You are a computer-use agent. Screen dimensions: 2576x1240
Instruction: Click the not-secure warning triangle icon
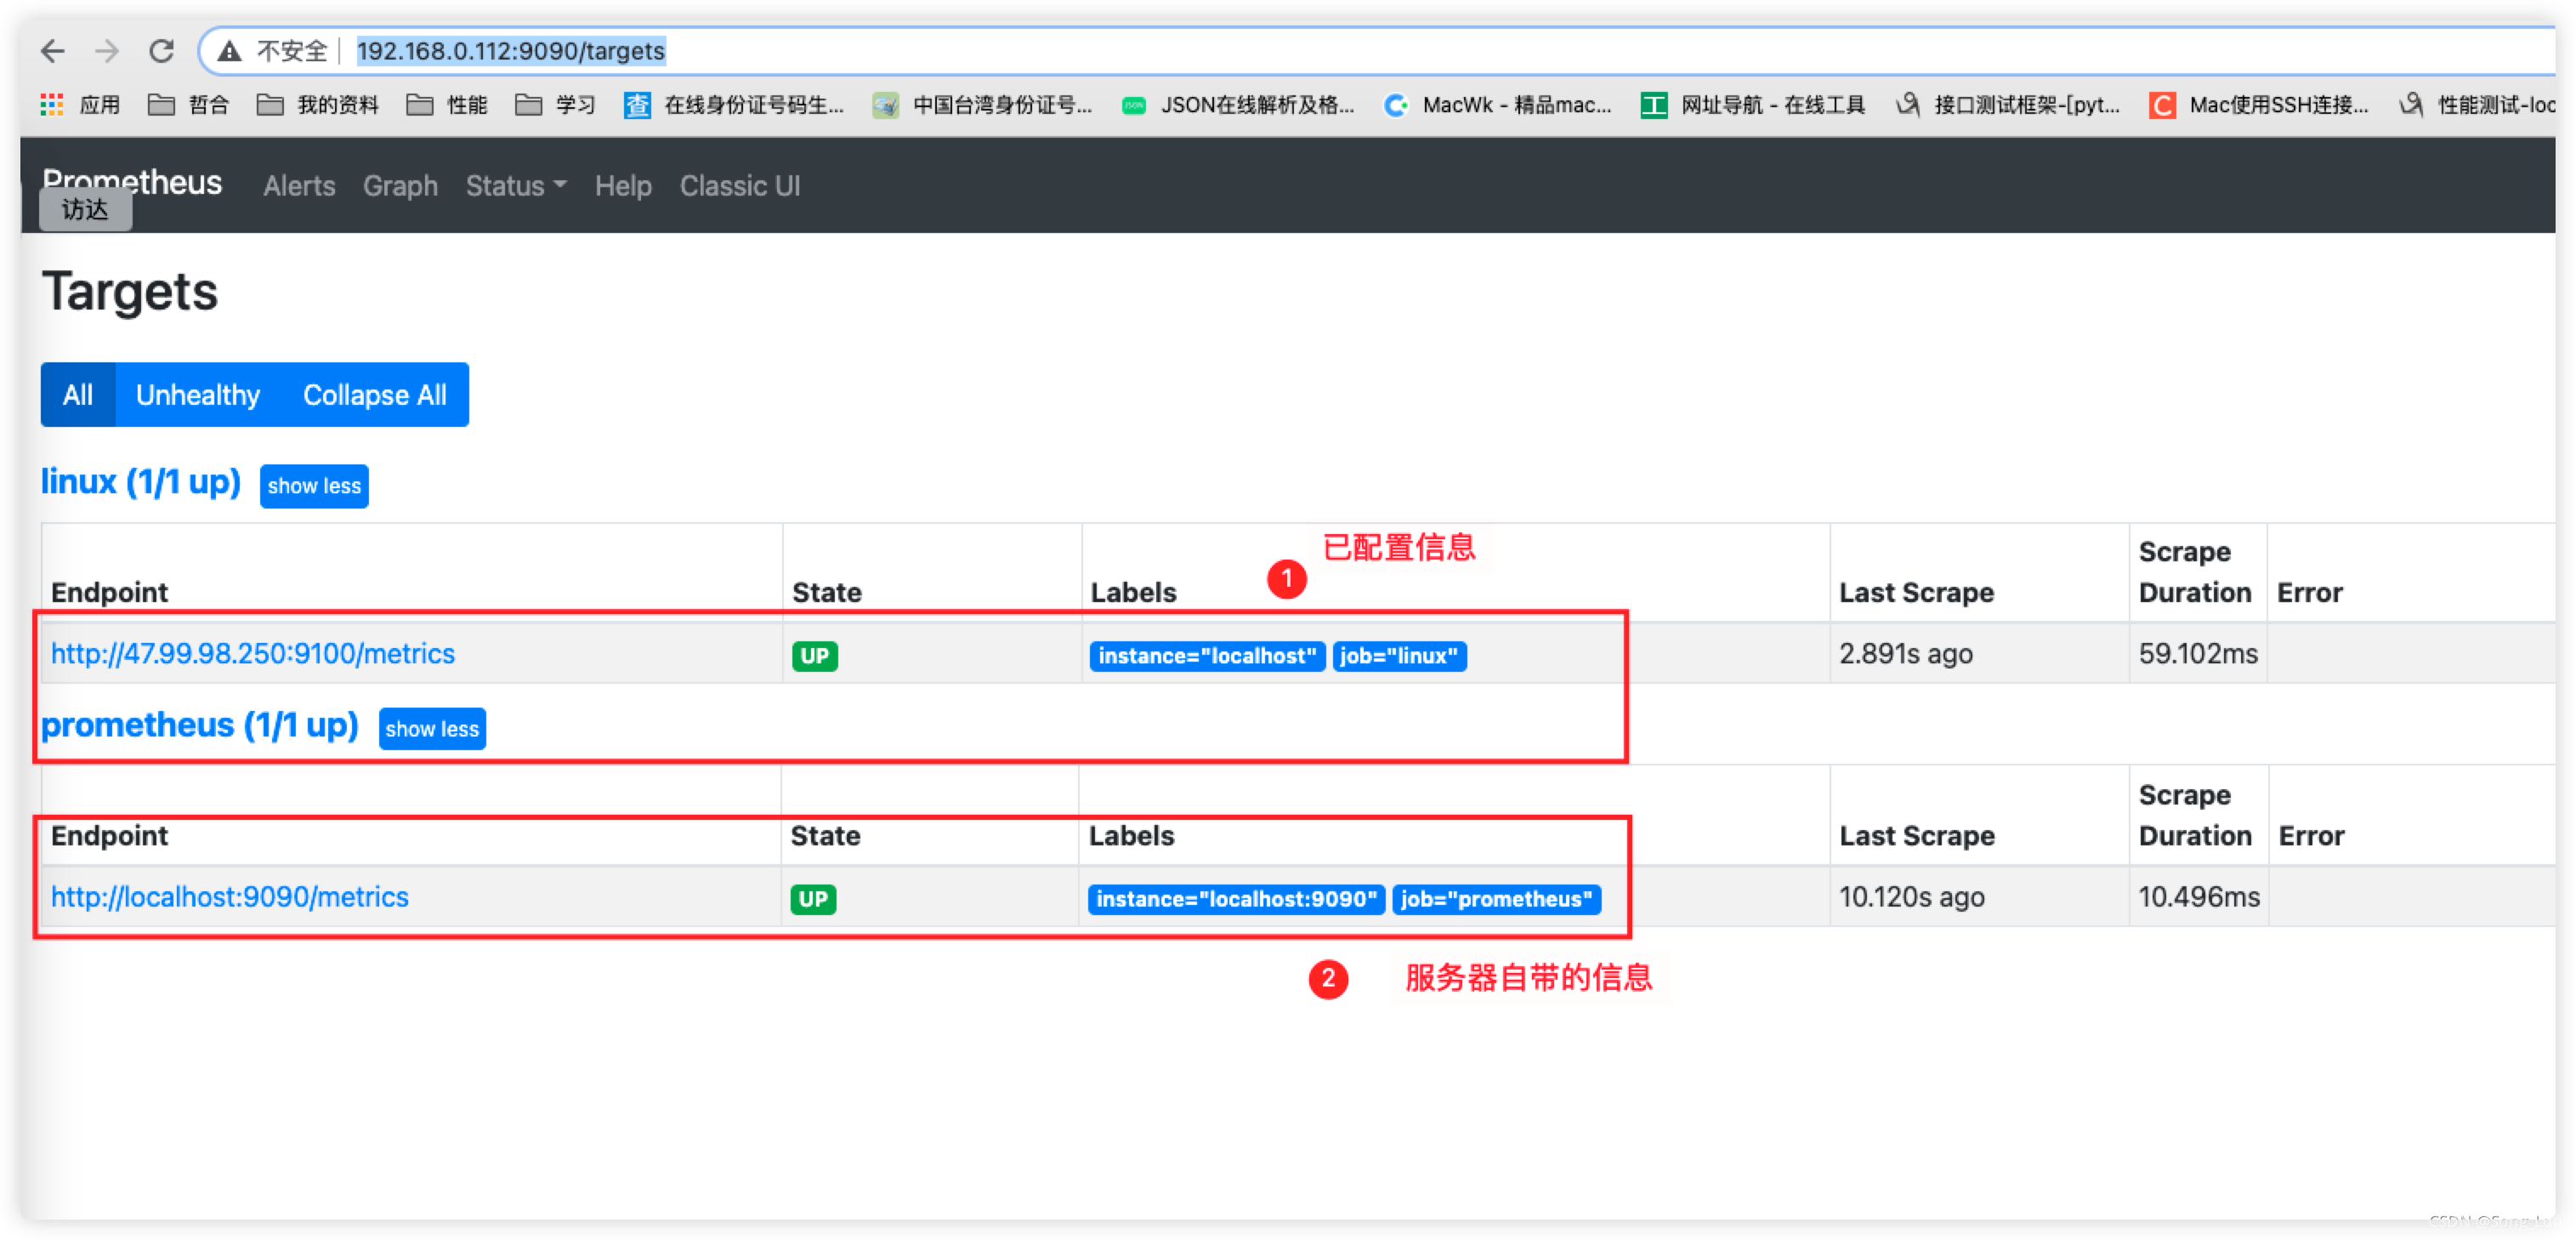tap(229, 51)
